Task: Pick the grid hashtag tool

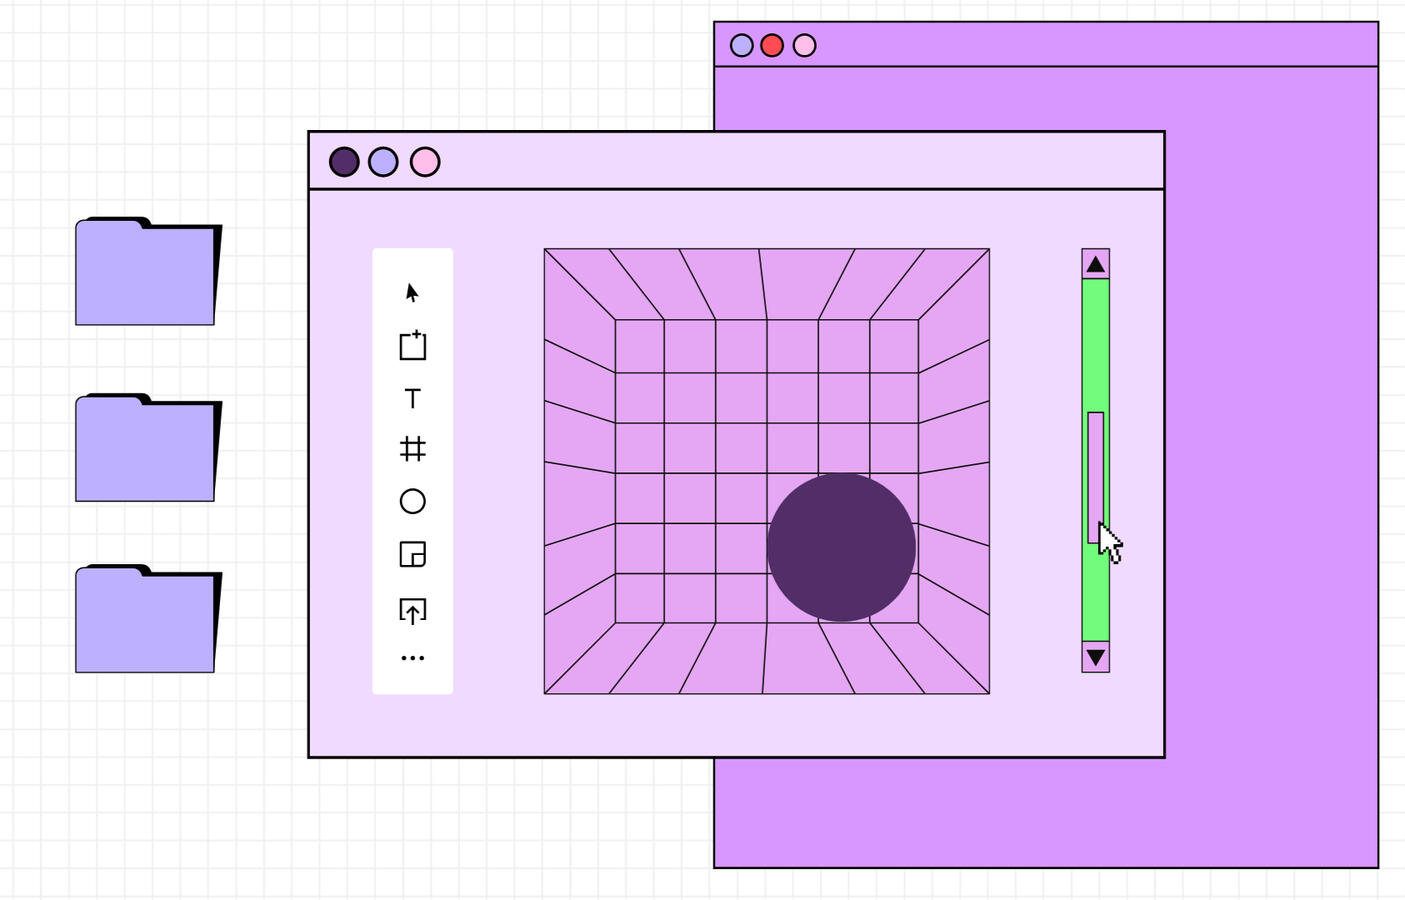Action: coord(412,449)
